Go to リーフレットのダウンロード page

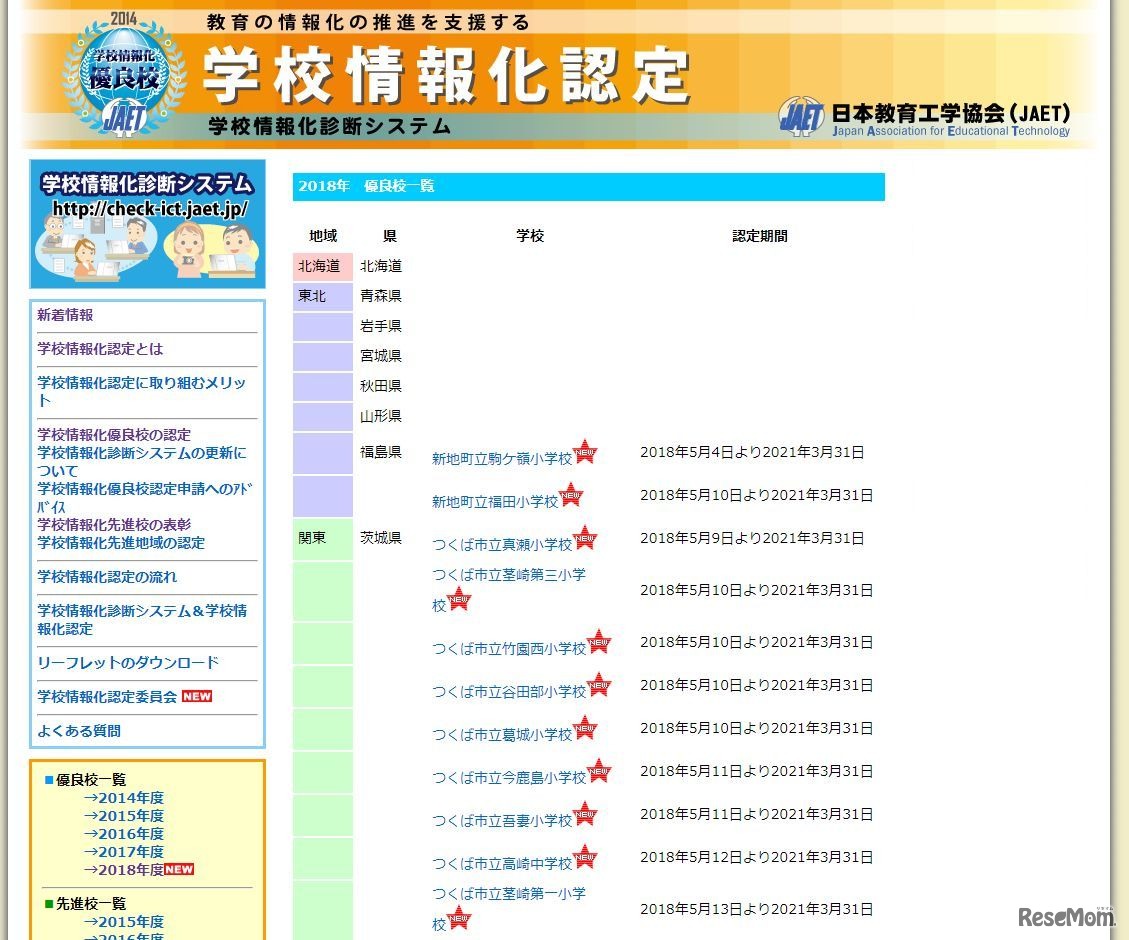pyautogui.click(x=128, y=663)
